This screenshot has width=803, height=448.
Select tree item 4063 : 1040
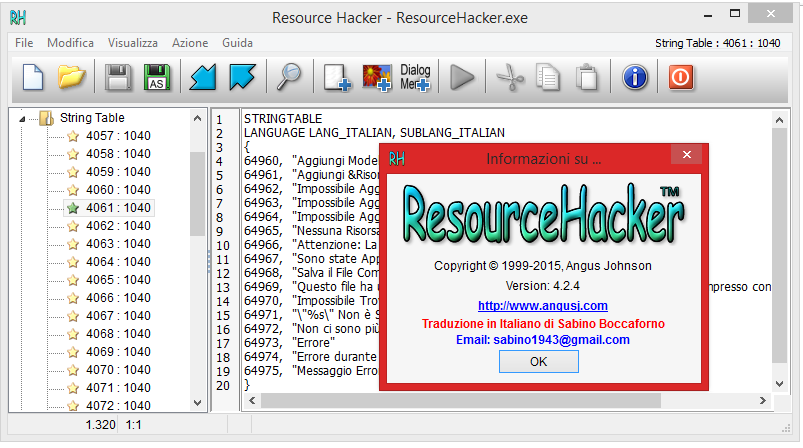pyautogui.click(x=118, y=244)
